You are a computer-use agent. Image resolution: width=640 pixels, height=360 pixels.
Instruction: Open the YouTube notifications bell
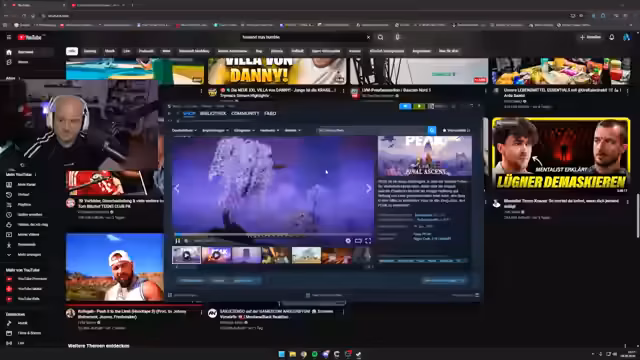[x=611, y=37]
